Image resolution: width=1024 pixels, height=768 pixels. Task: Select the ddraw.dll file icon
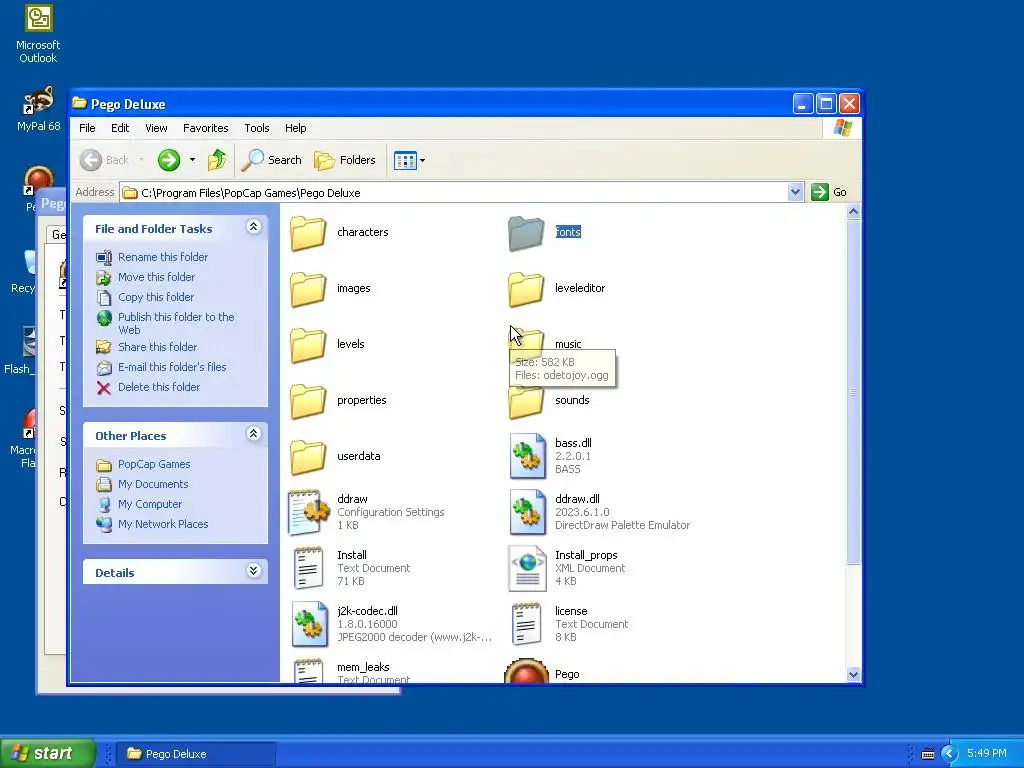pos(527,512)
